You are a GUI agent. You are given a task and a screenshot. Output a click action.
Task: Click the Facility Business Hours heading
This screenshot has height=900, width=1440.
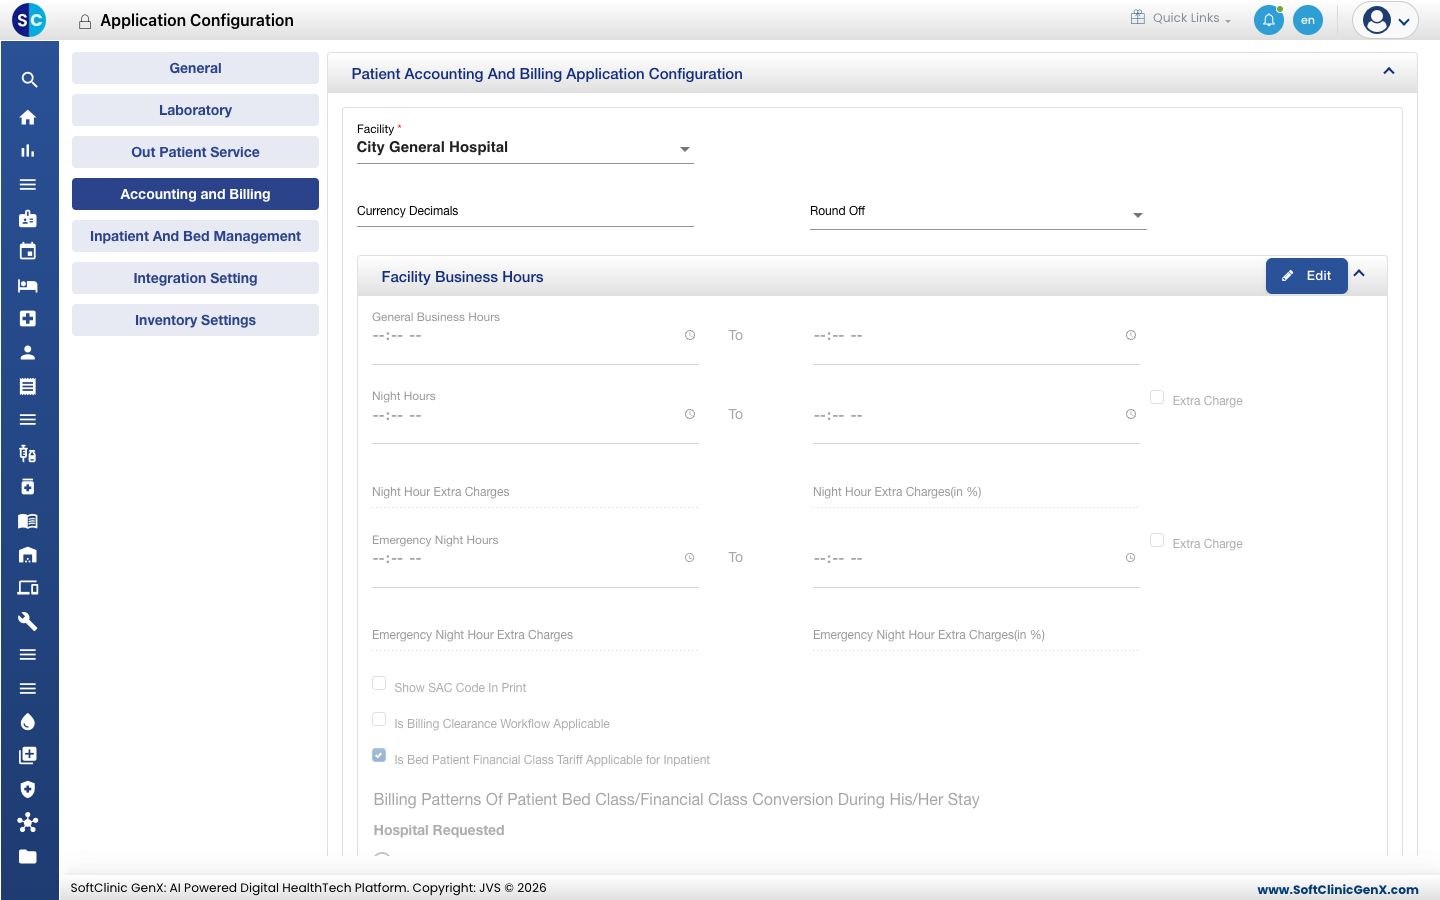[462, 277]
